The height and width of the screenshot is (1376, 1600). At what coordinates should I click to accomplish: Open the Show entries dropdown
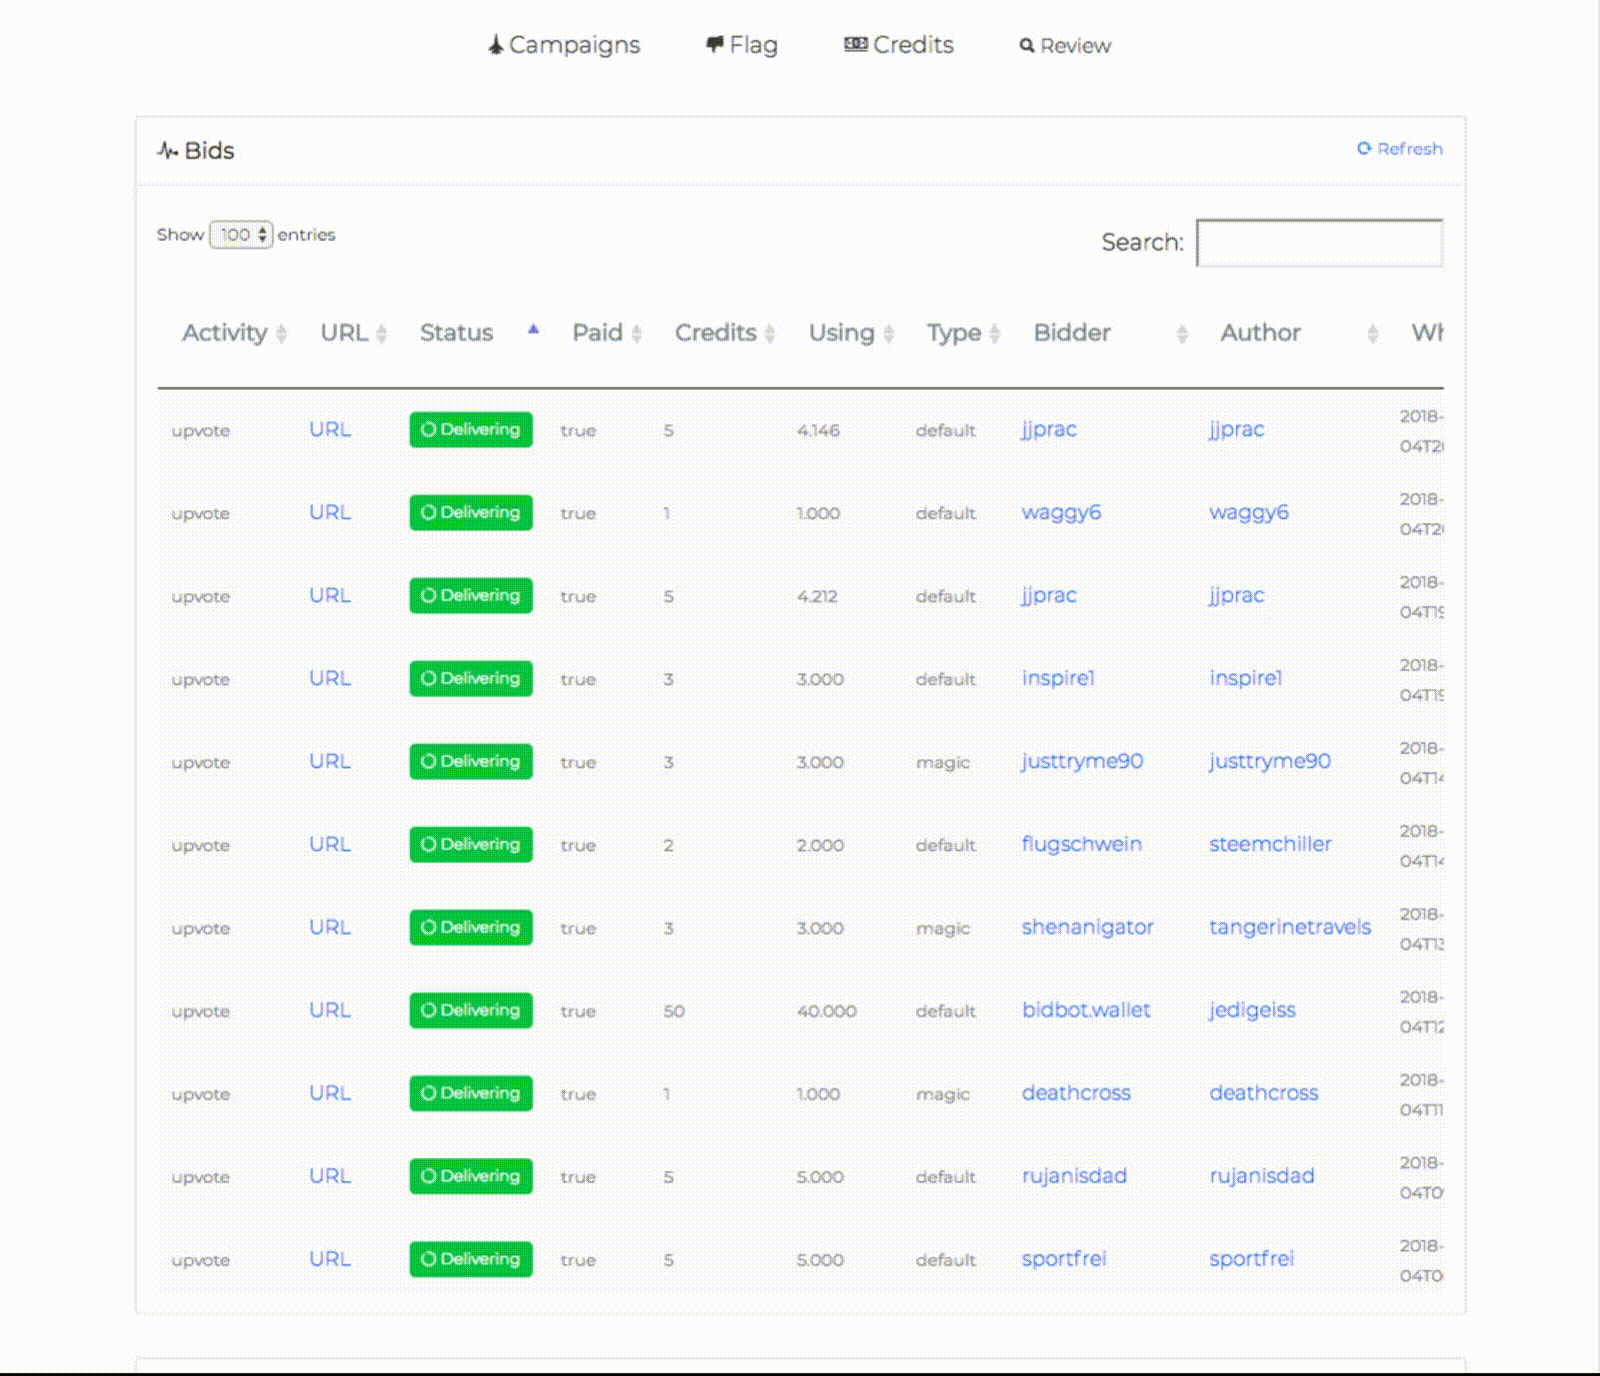241,235
